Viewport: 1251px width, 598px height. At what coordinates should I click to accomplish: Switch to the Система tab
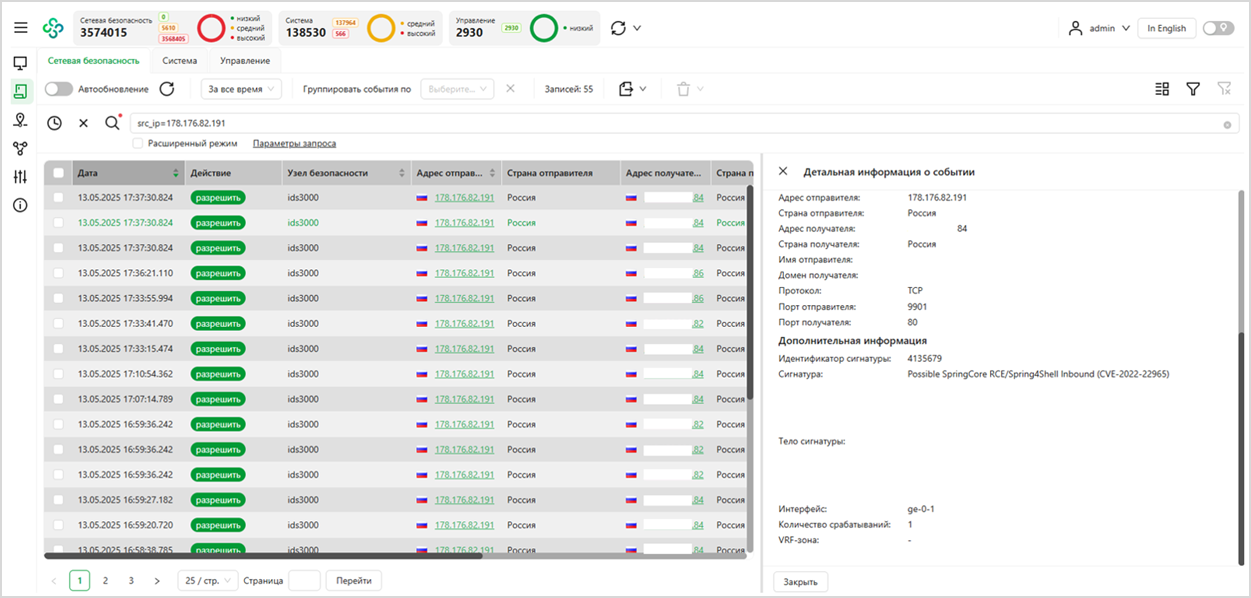coord(180,61)
